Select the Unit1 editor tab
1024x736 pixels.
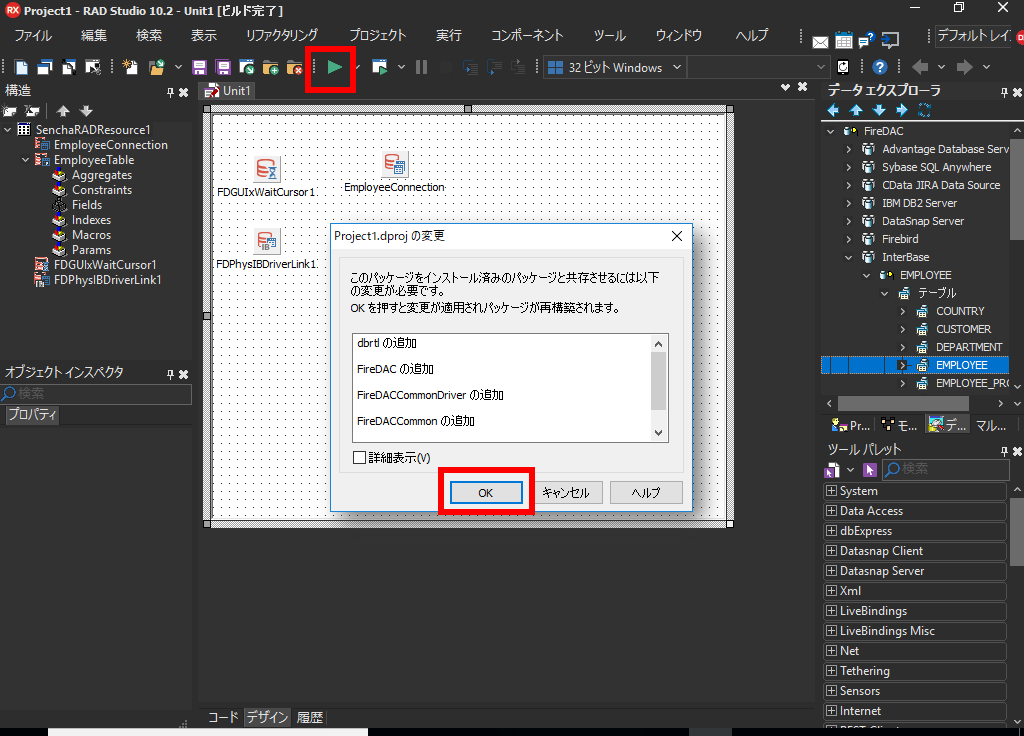(x=228, y=91)
